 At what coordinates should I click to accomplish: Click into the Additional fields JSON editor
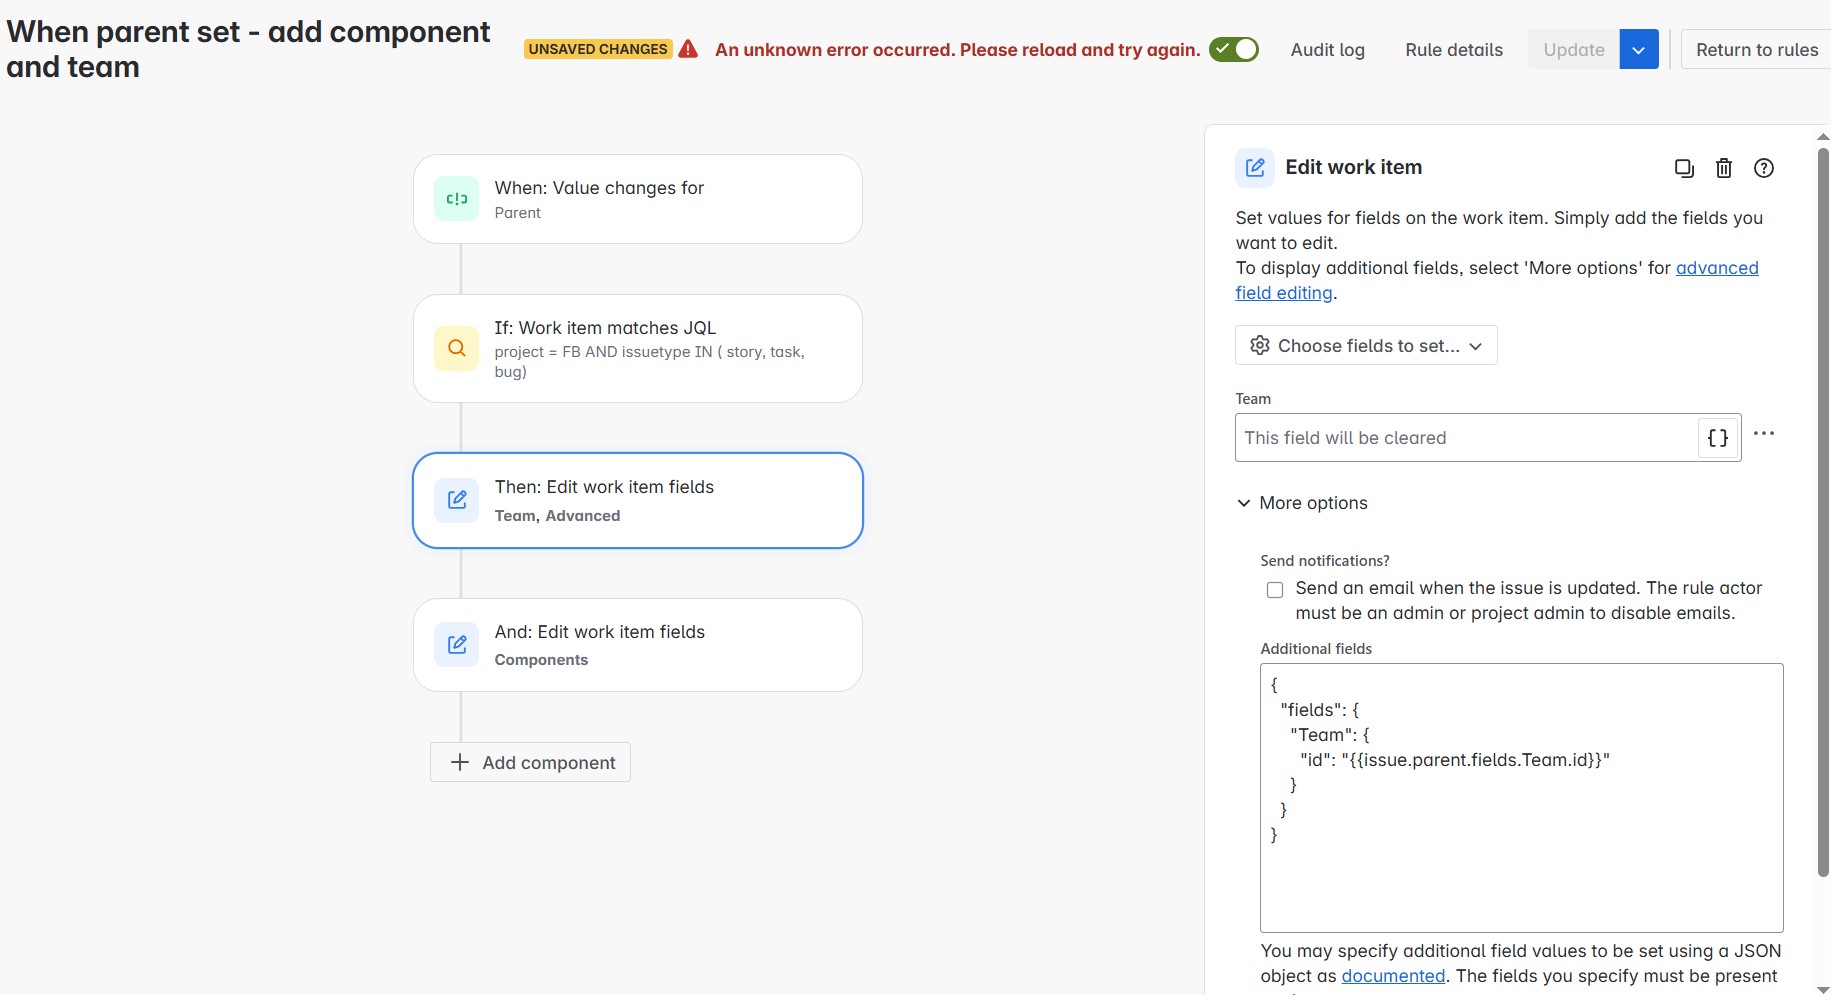[1521, 798]
